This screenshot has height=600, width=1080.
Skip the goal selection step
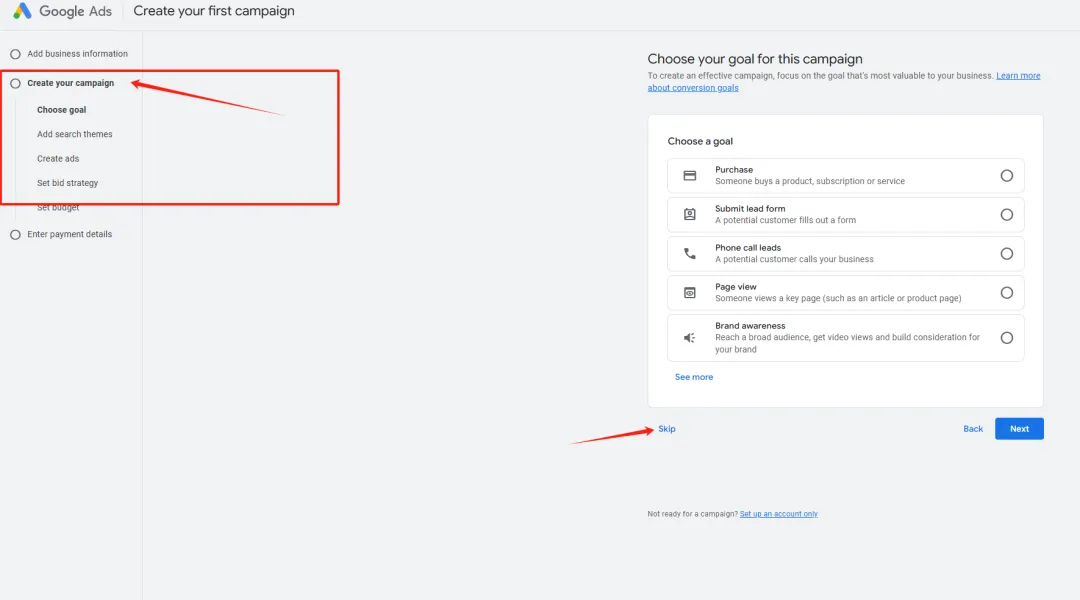(666, 428)
